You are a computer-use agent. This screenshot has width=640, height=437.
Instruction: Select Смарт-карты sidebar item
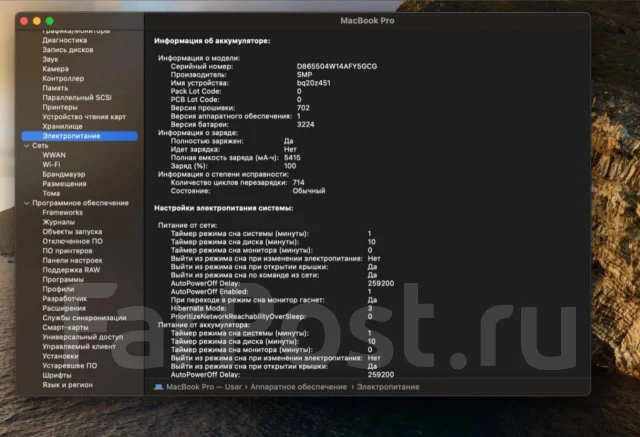click(x=65, y=327)
